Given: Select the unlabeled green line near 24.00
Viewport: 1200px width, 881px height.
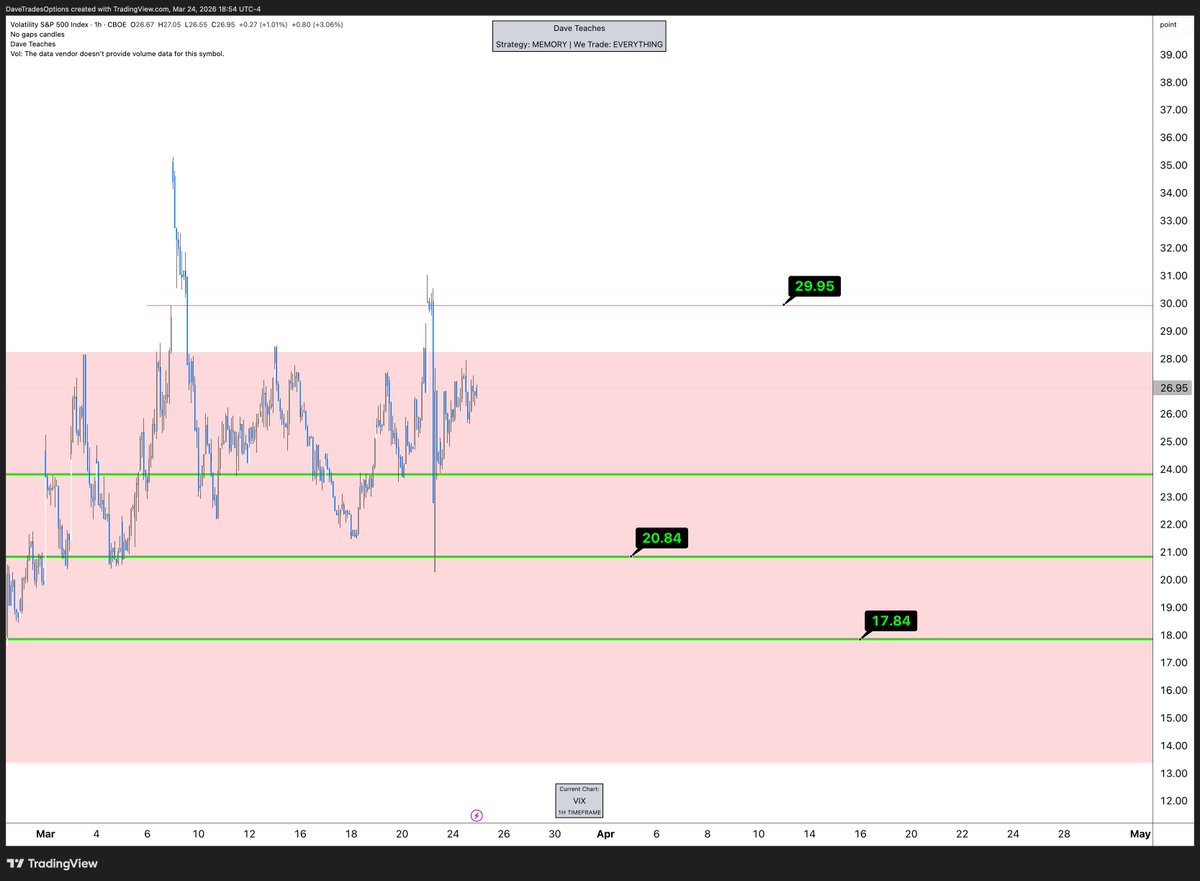Looking at the screenshot, I should tap(577, 474).
